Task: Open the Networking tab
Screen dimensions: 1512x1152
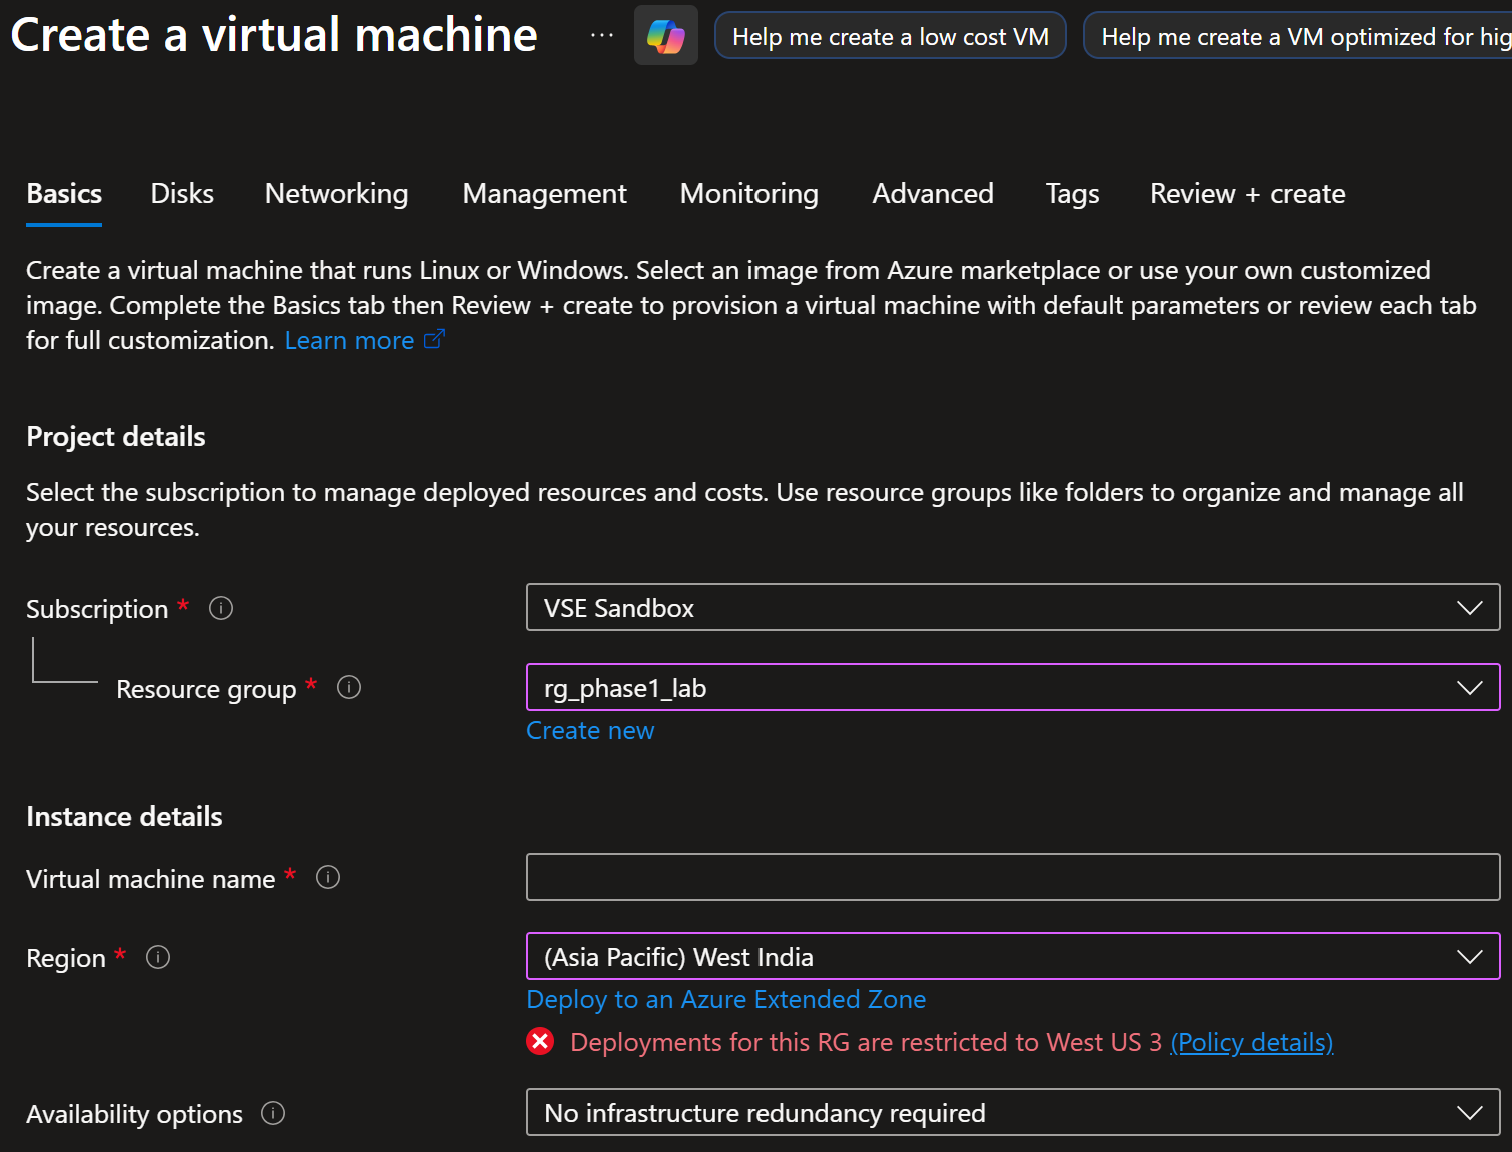Action: click(336, 194)
